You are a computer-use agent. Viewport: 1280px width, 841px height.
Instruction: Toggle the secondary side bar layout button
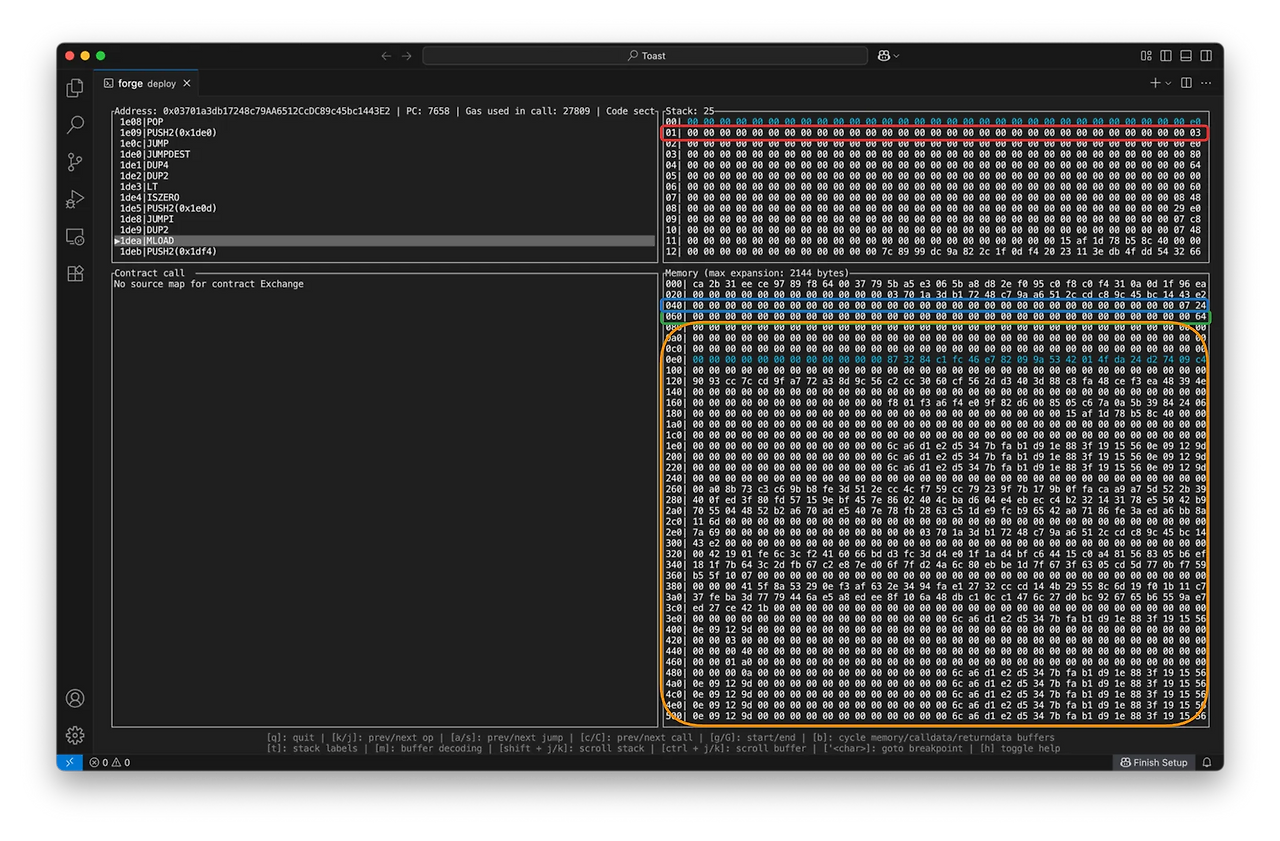point(1205,56)
